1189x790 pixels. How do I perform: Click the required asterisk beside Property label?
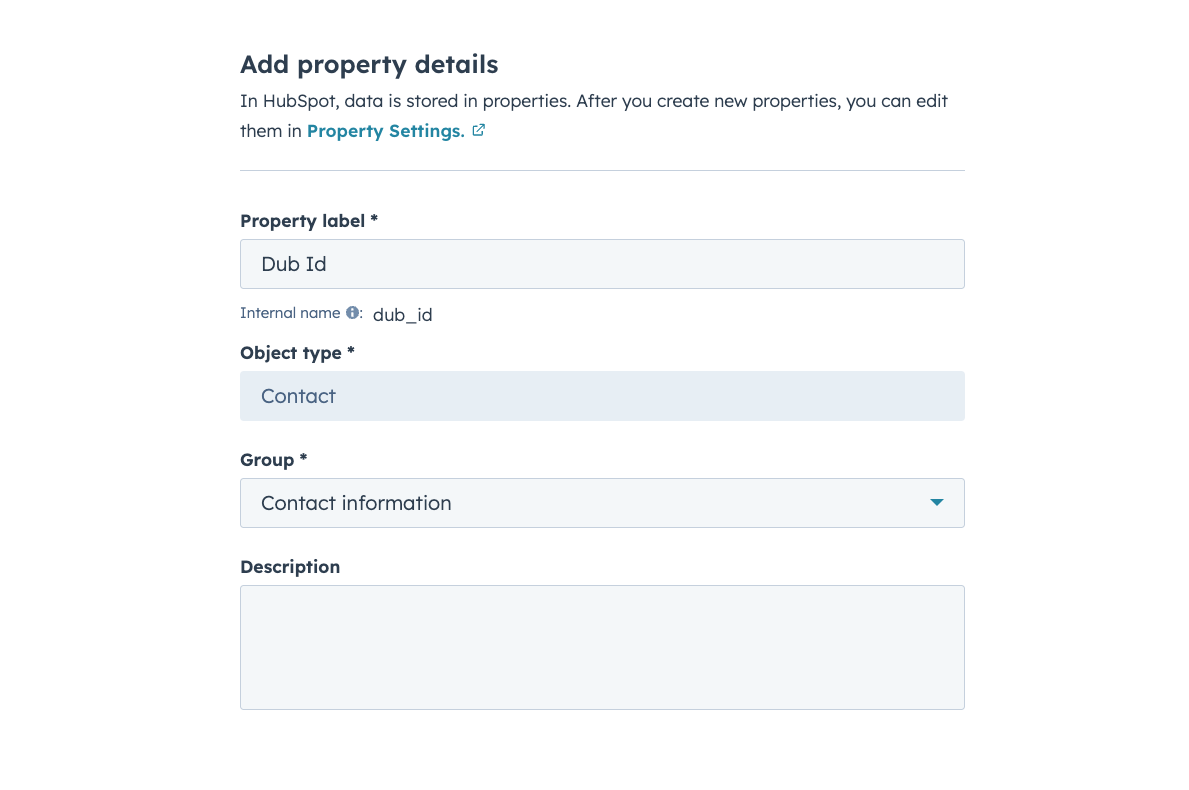(374, 219)
